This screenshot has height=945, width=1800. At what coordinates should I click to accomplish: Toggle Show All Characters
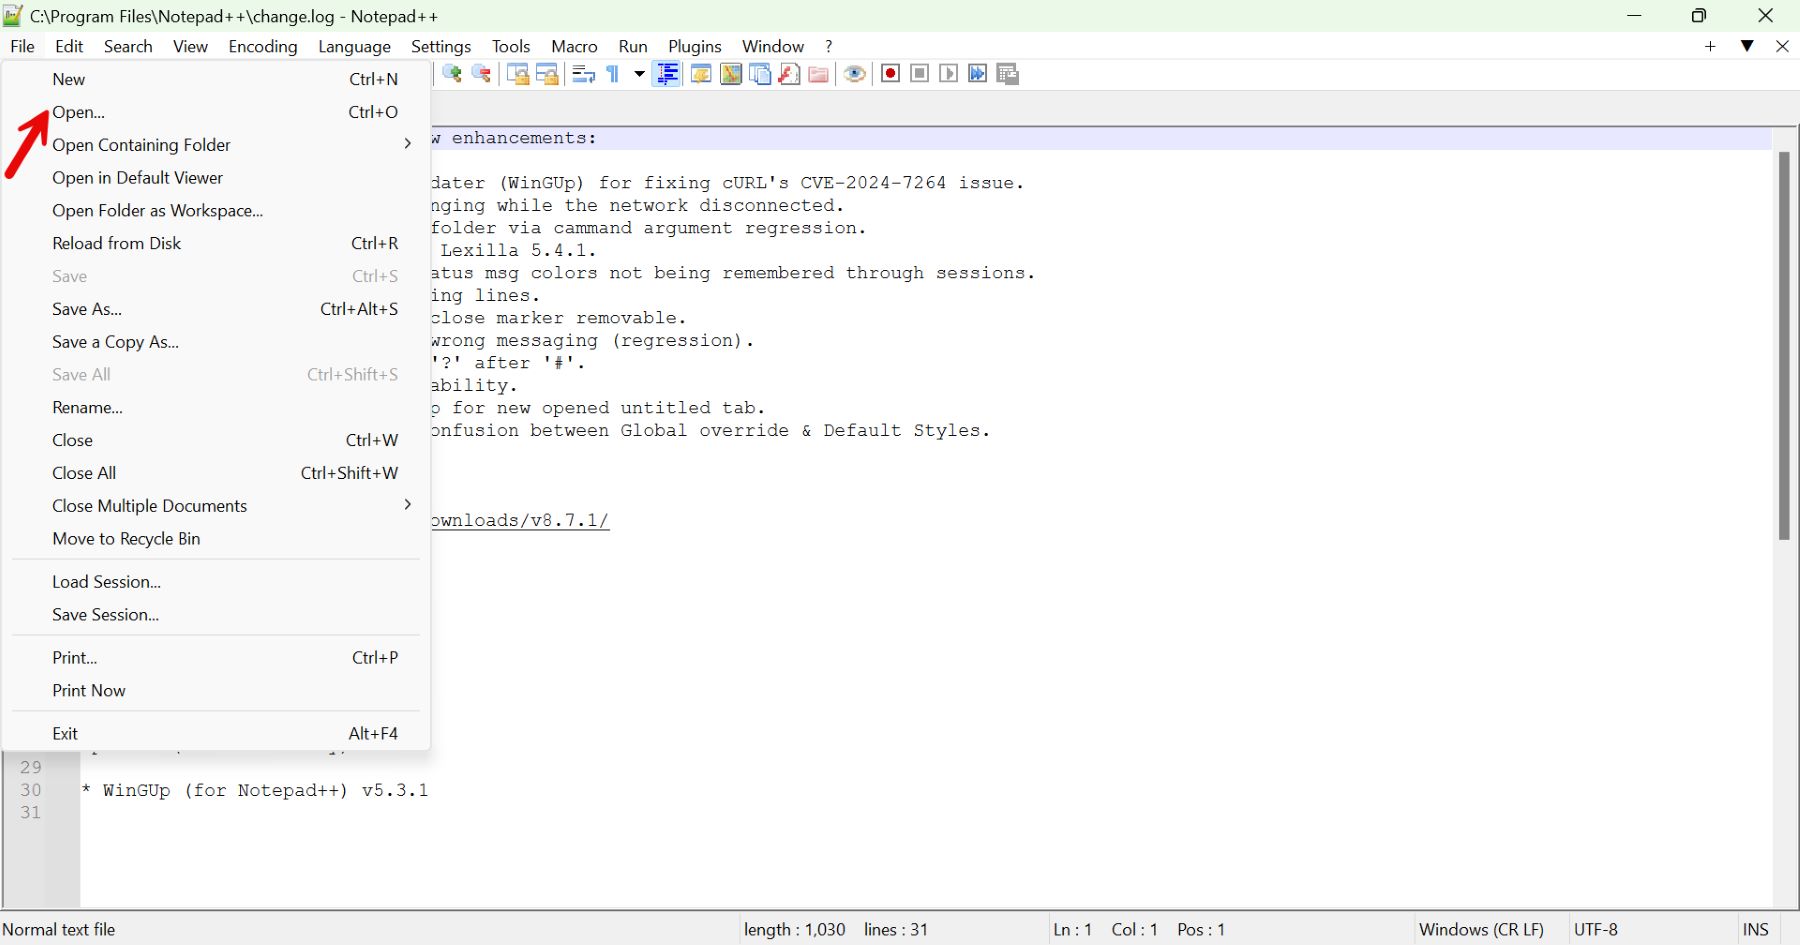(613, 74)
